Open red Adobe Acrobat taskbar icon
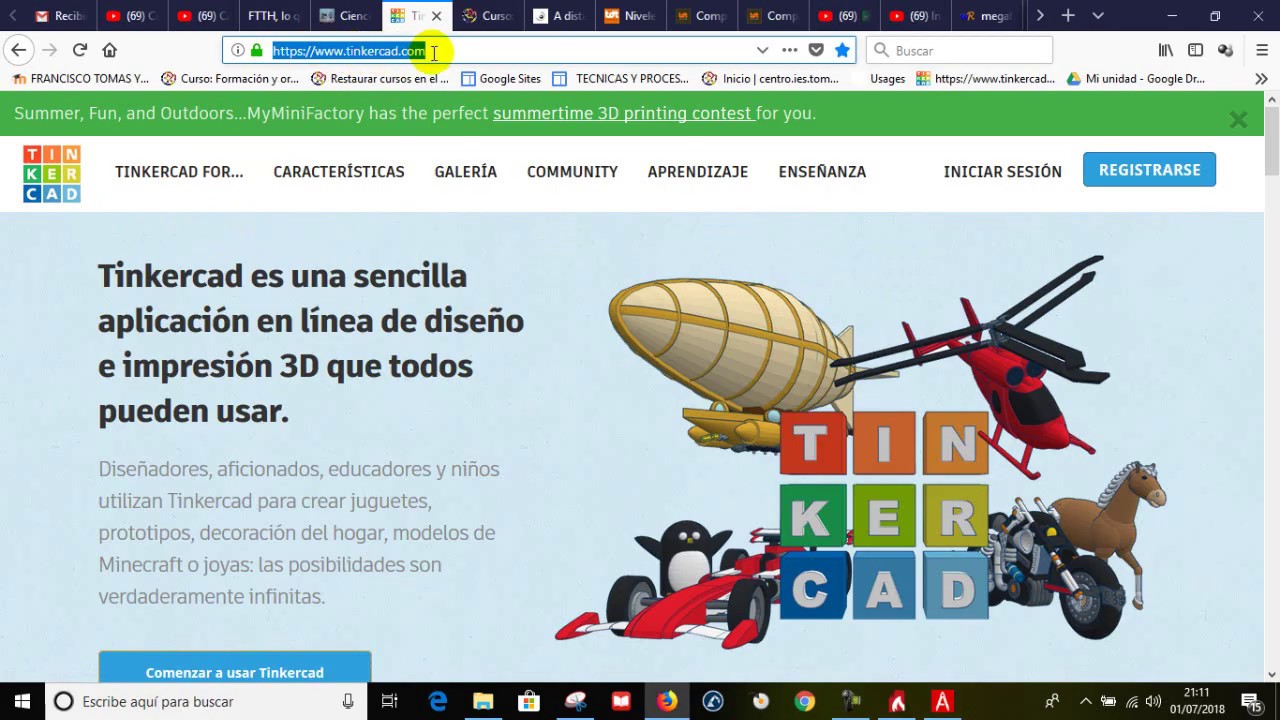Viewport: 1280px width, 720px height. pyautogui.click(x=942, y=701)
